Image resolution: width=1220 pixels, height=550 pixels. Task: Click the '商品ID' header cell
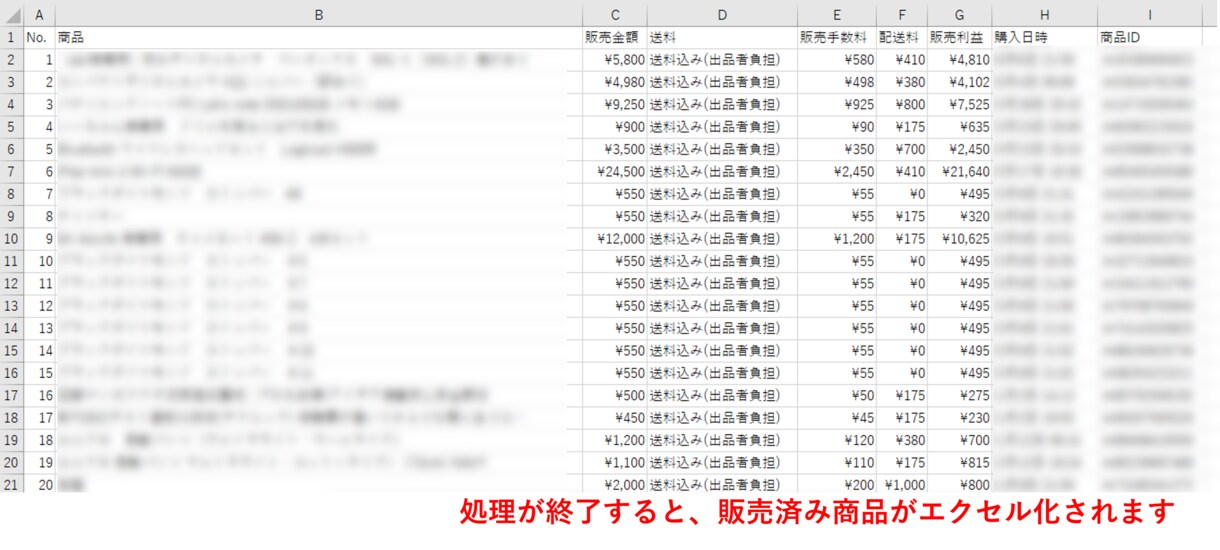tap(1150, 37)
